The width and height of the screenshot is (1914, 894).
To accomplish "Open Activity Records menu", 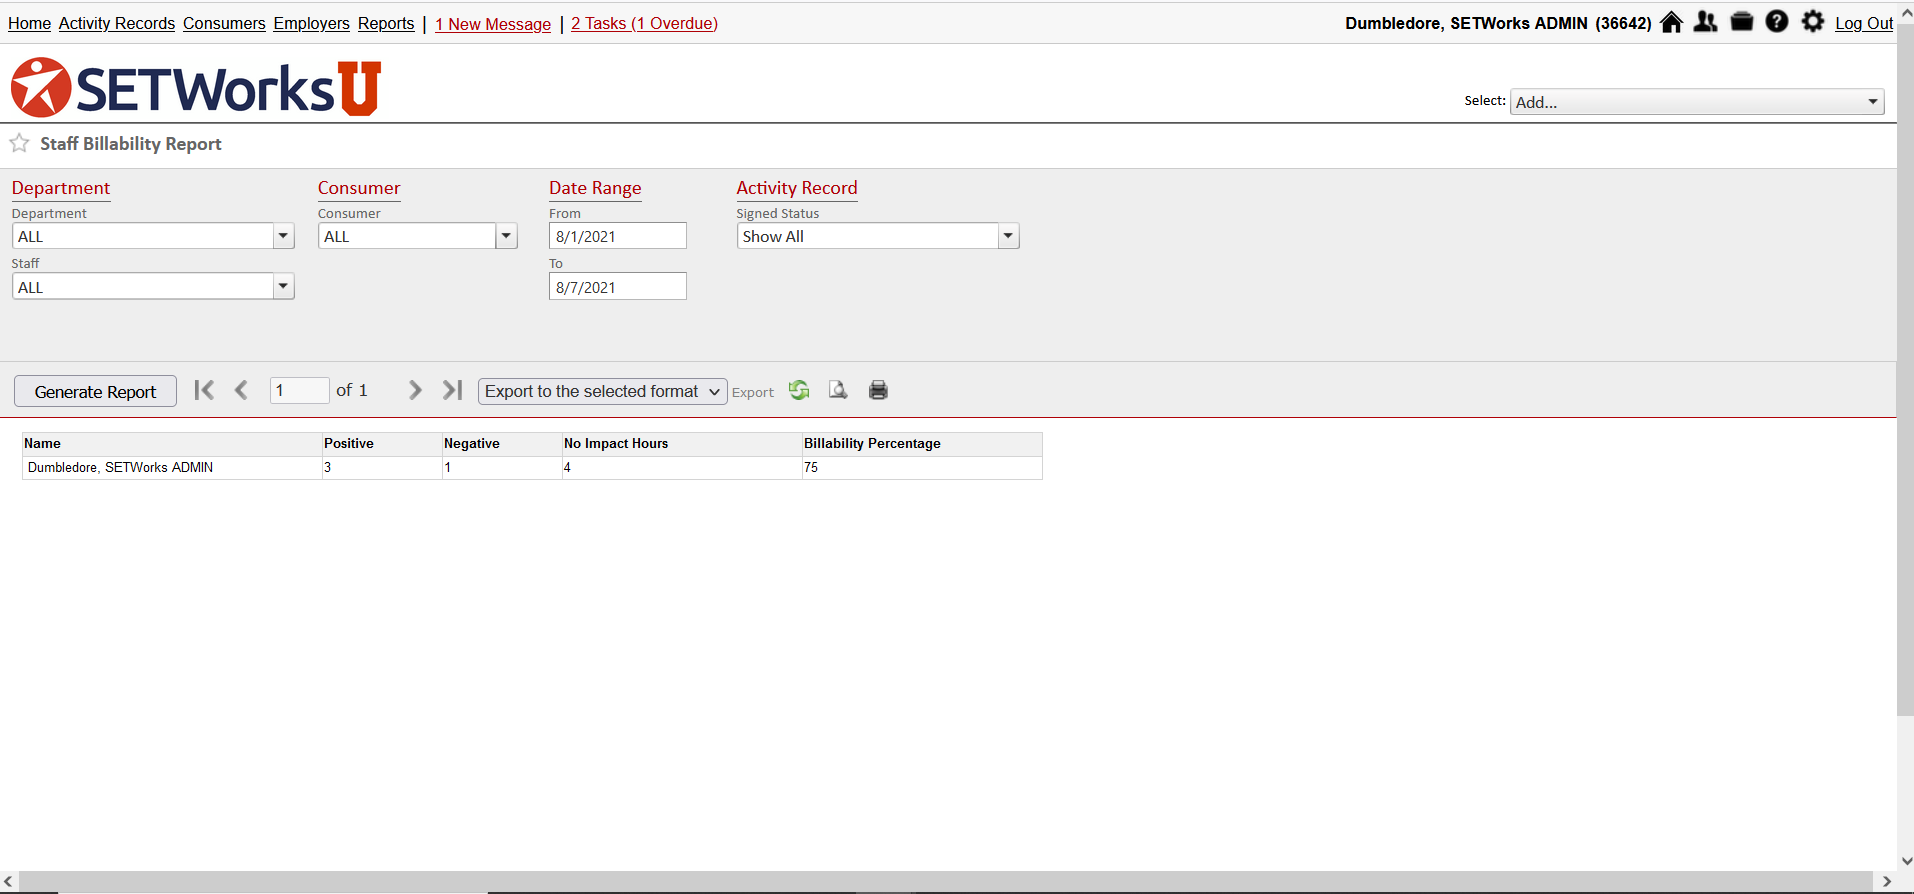I will 117,23.
